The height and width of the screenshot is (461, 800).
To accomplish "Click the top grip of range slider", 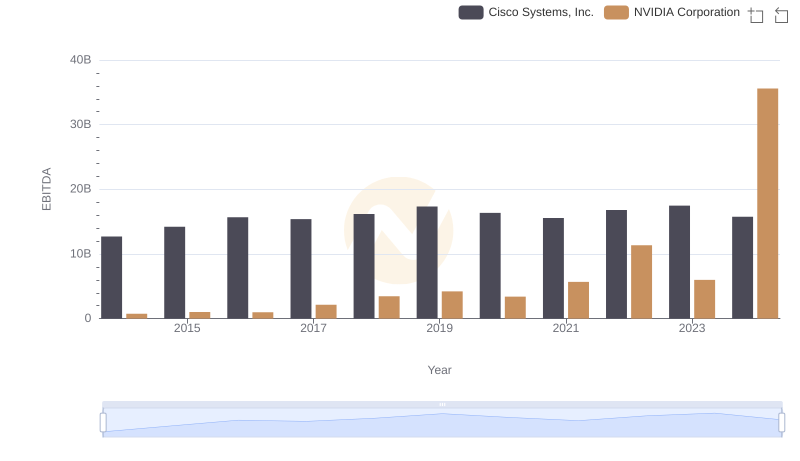I will 442,404.
